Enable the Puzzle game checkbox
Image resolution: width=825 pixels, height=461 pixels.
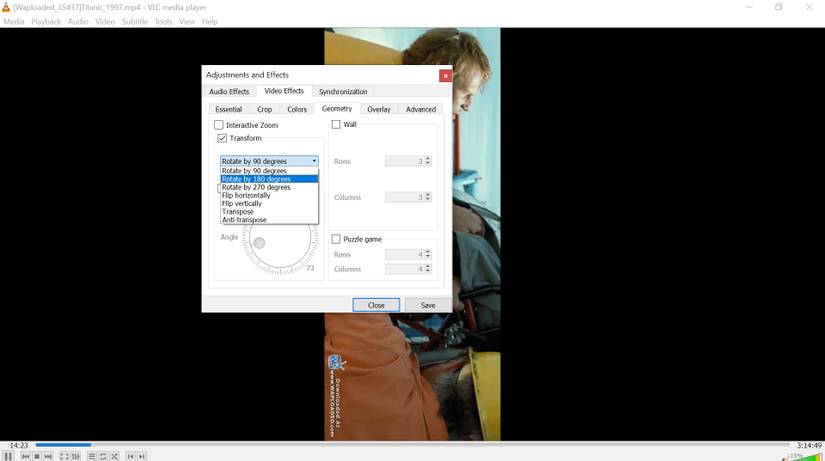[336, 239]
